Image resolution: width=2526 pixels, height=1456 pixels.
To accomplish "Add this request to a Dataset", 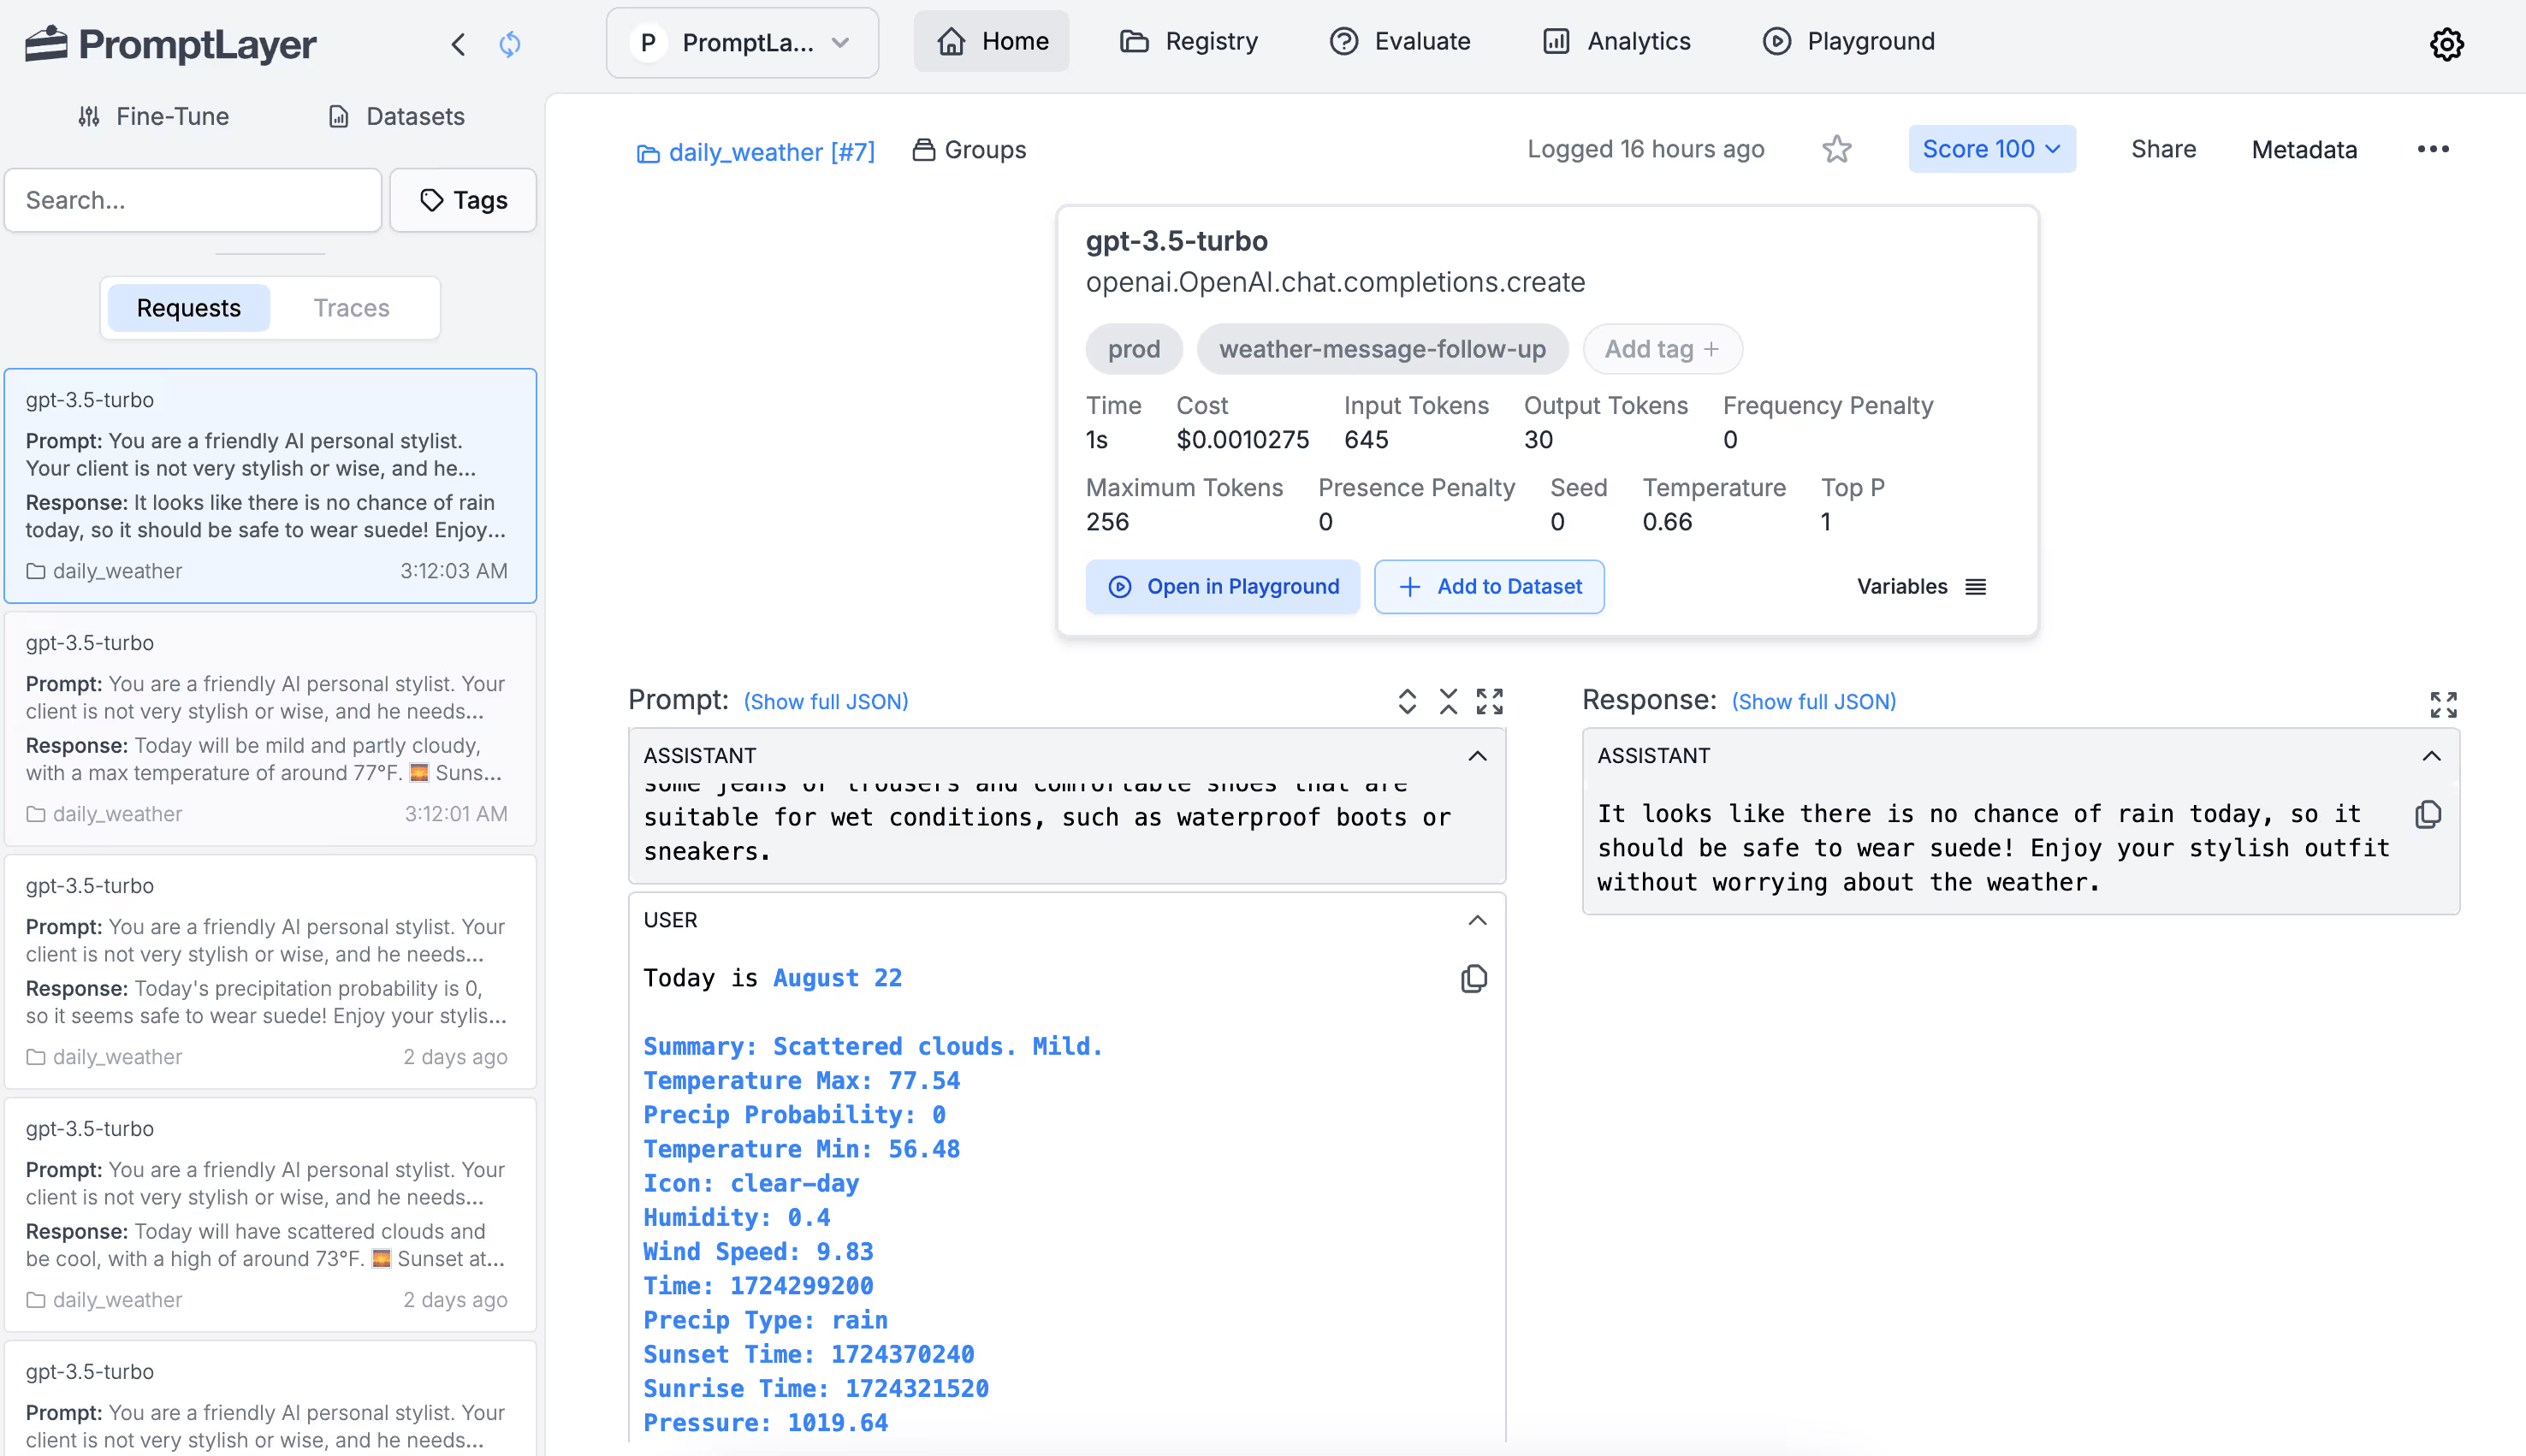I will 1489,586.
